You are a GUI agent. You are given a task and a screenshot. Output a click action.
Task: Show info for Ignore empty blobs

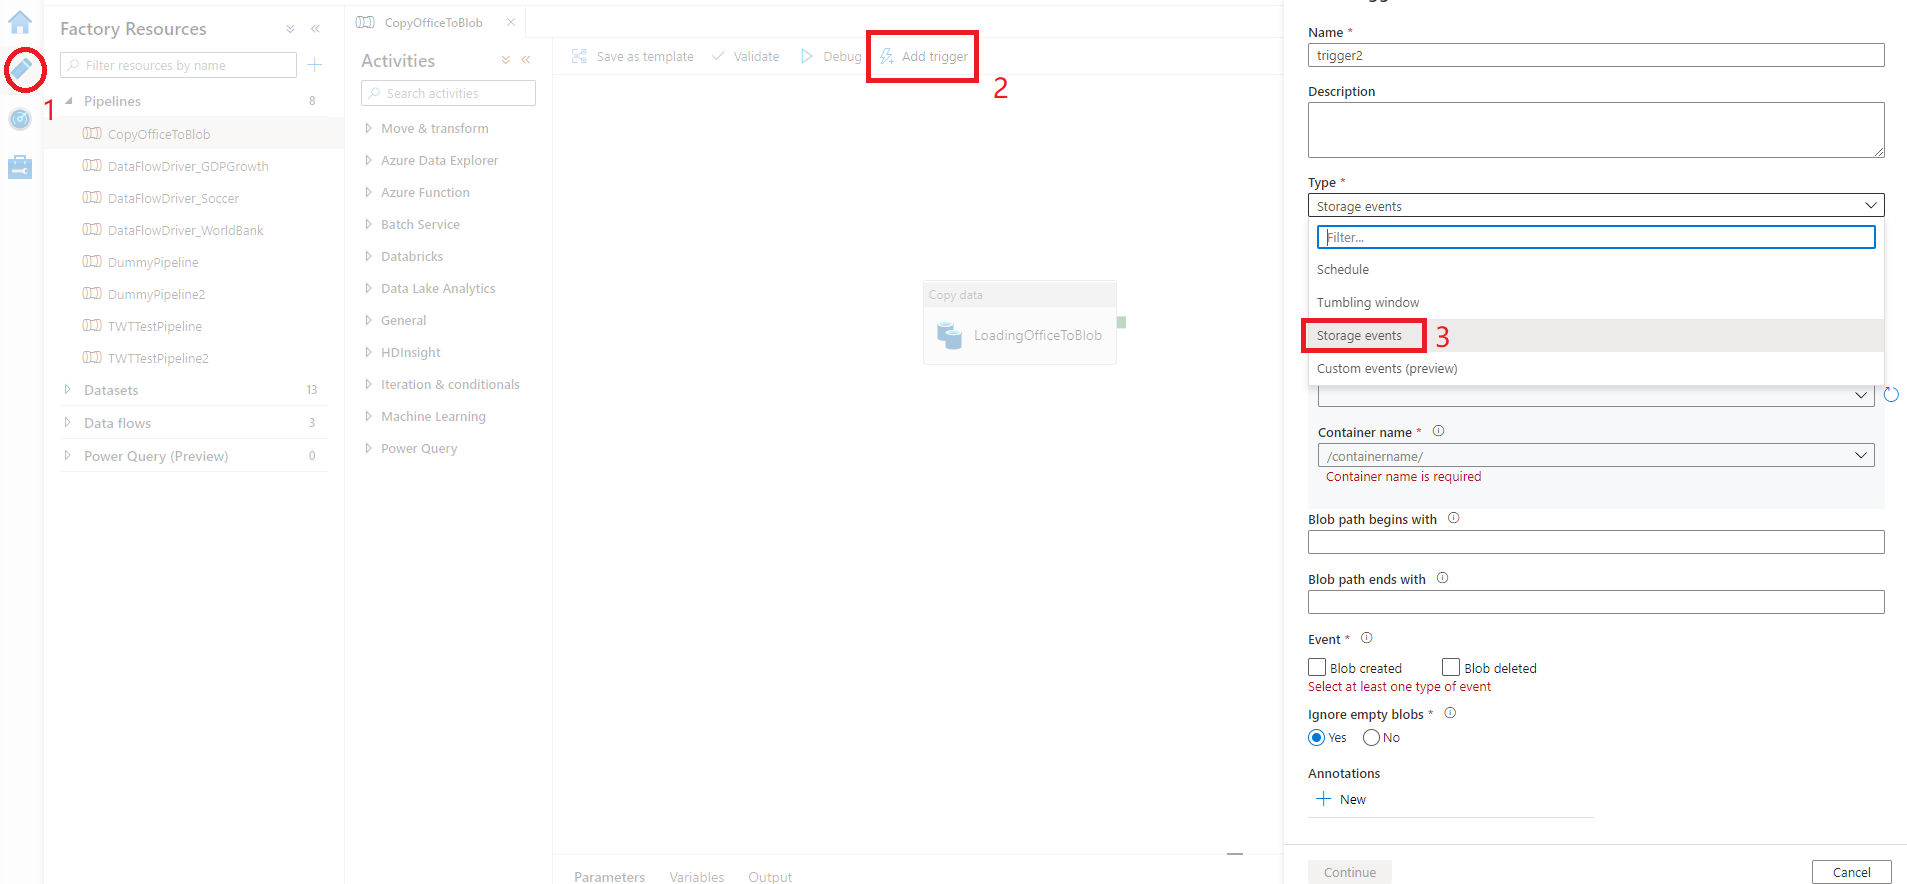click(1450, 713)
